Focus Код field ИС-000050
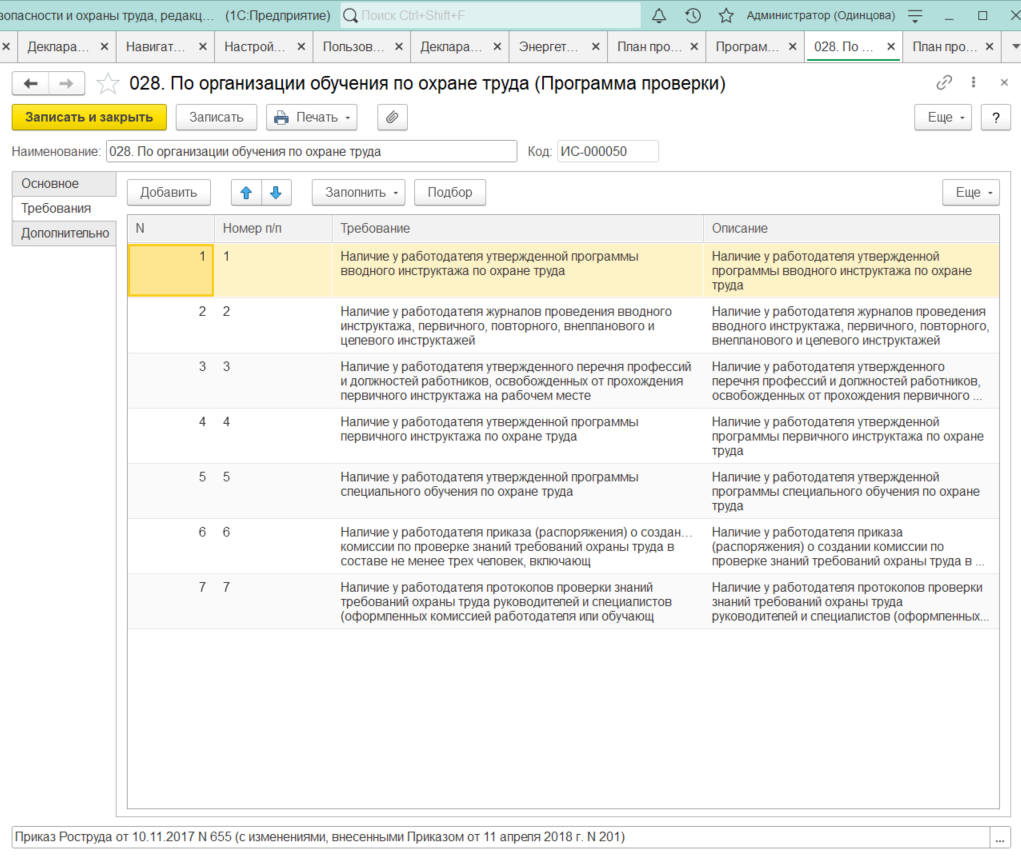Viewport: 1021px width, 856px height. click(608, 152)
